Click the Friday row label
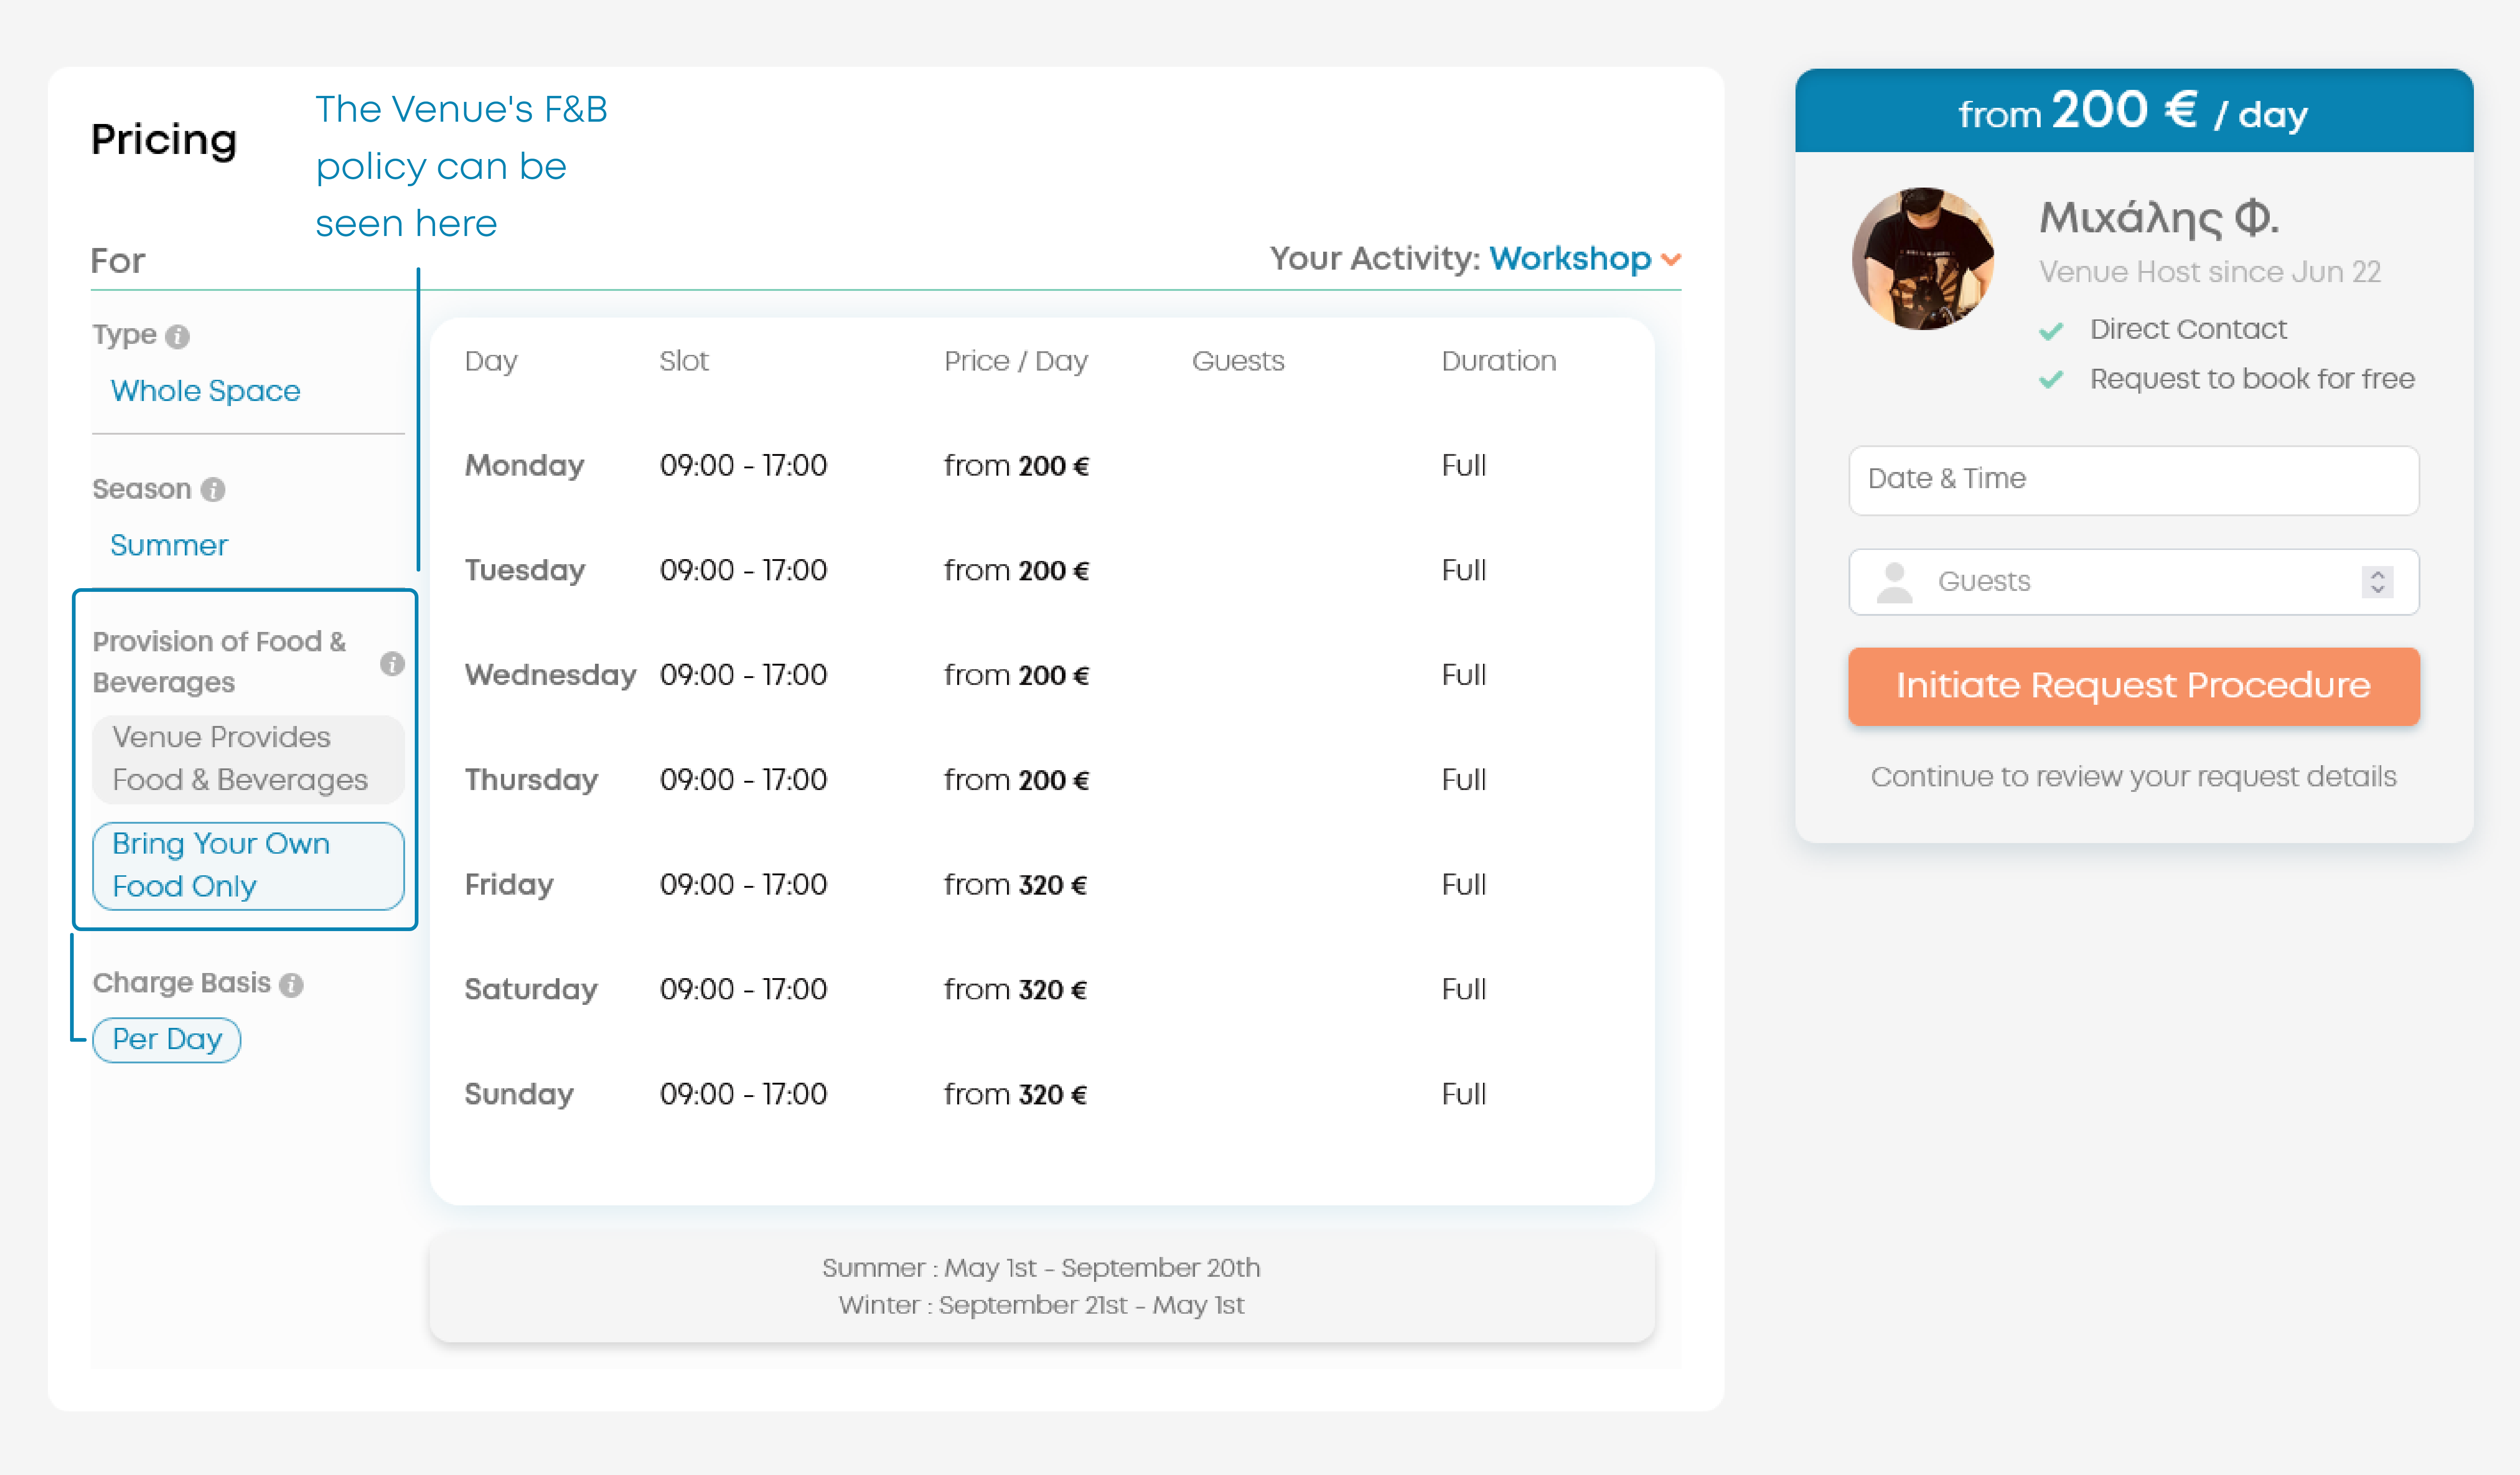This screenshot has height=1475, width=2520. click(x=509, y=885)
